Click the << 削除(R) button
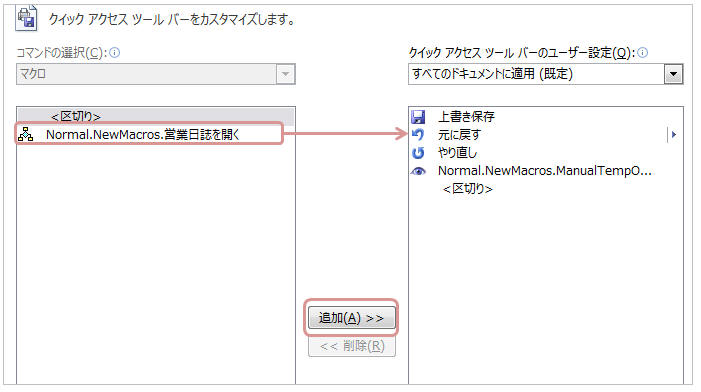The height and width of the screenshot is (392, 701). (x=352, y=346)
